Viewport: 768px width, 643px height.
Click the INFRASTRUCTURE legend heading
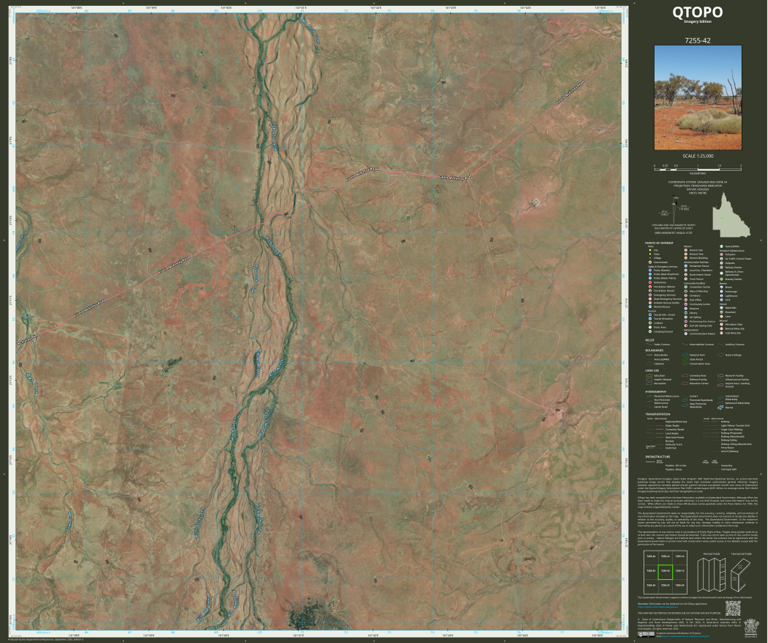click(x=658, y=457)
